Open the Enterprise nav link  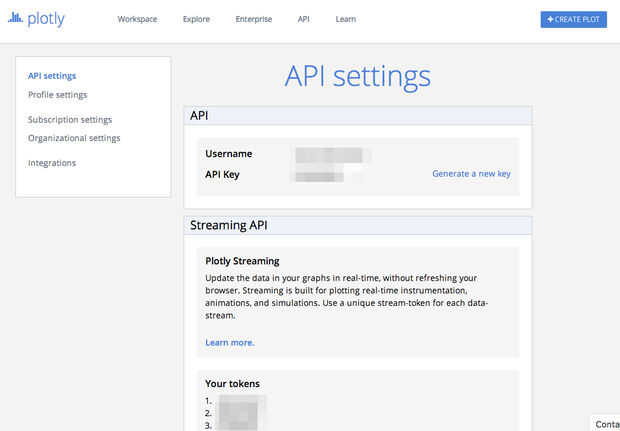[253, 19]
